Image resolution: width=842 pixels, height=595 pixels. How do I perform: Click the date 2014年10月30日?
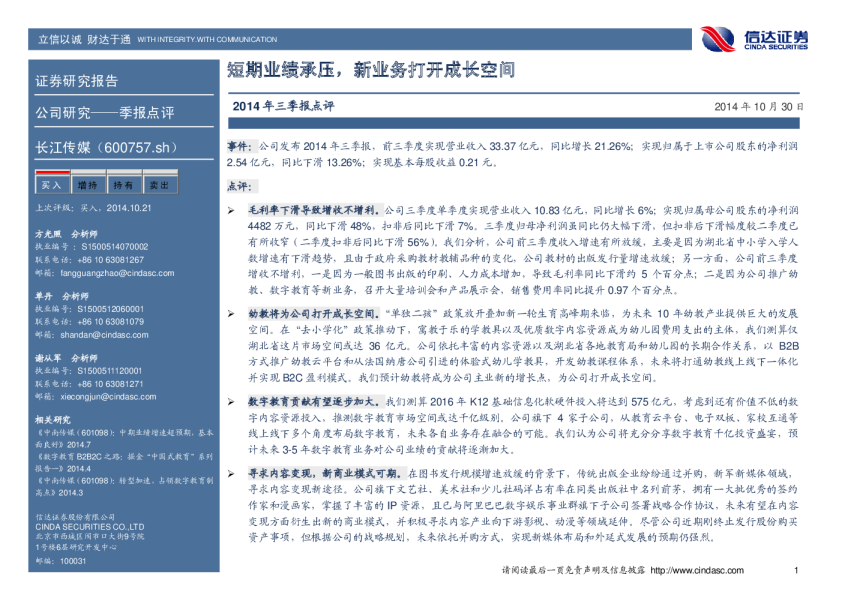[759, 106]
